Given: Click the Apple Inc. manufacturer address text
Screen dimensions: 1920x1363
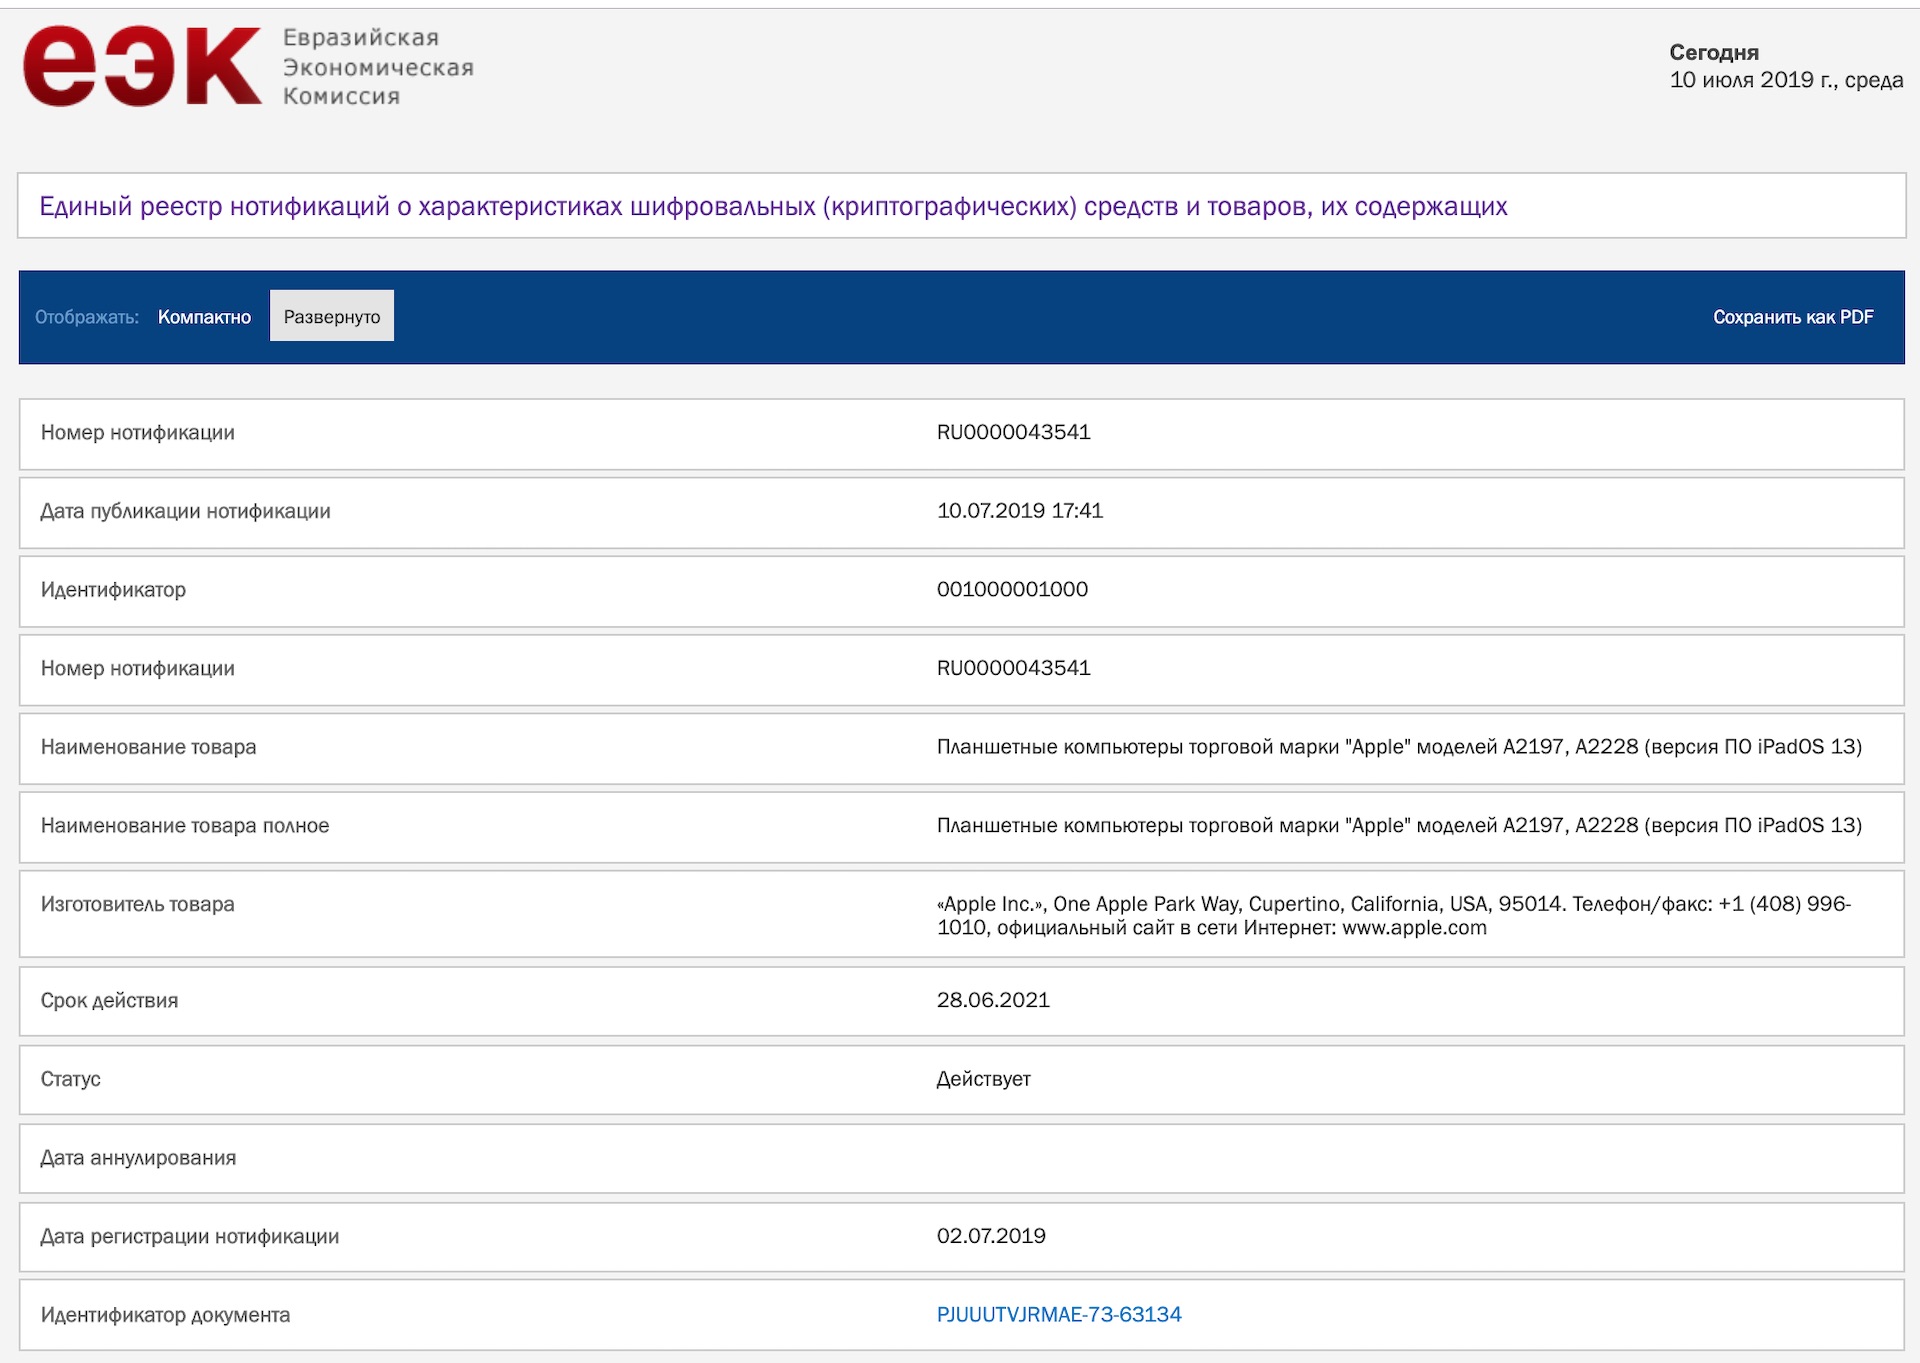Looking at the screenshot, I should [1393, 915].
